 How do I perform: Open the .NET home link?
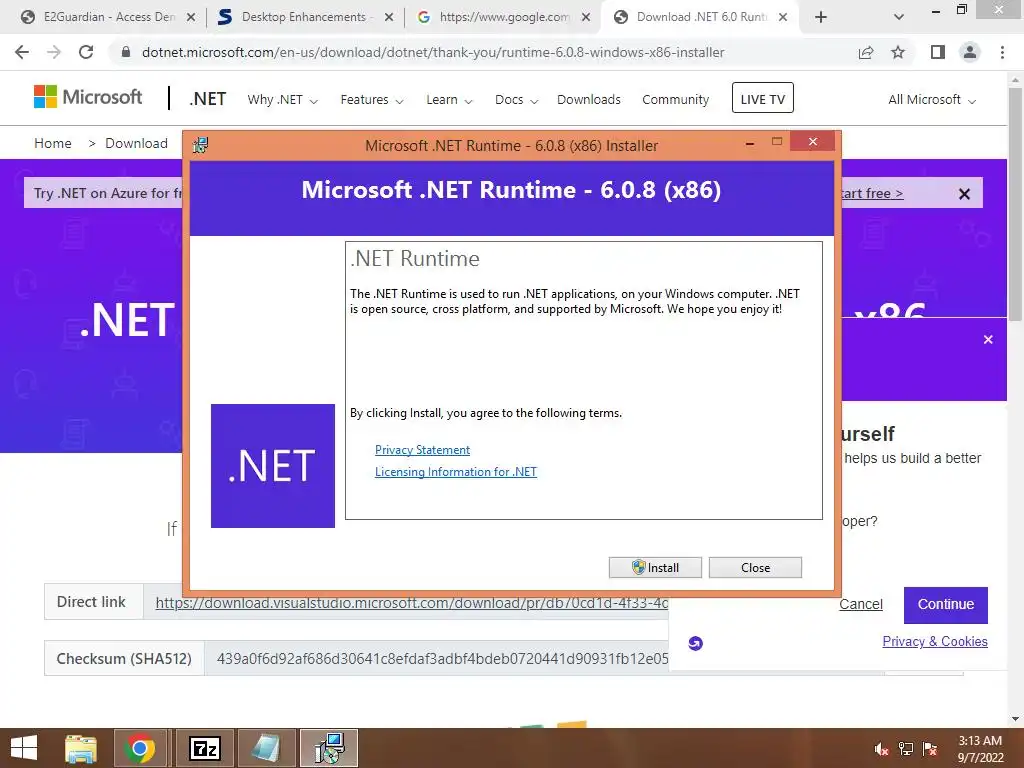tap(208, 99)
